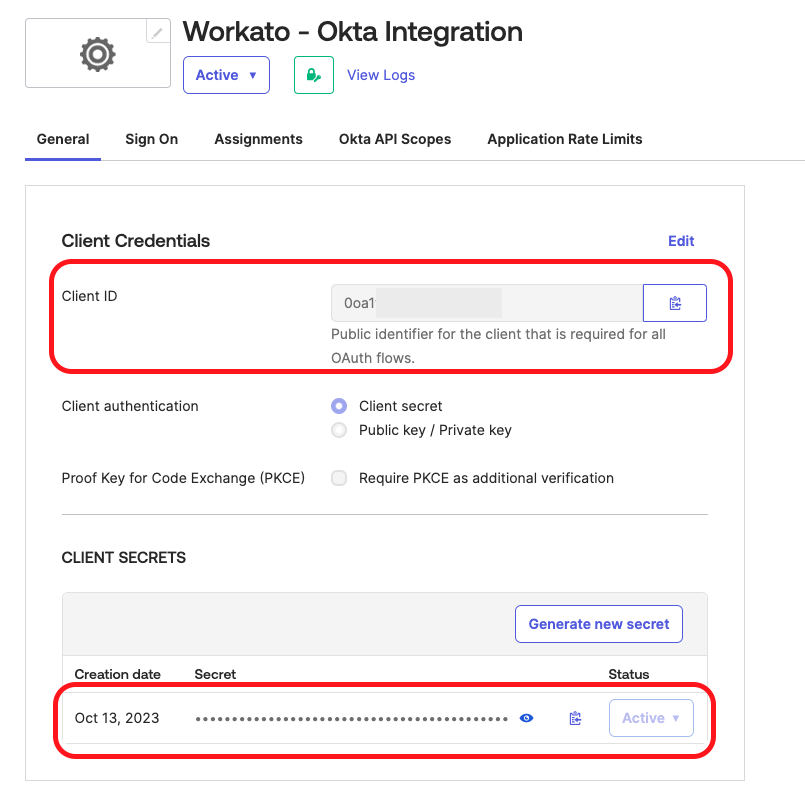Copy the Client ID using the clipboard icon
Viewport: 805px width, 791px height.
674,302
